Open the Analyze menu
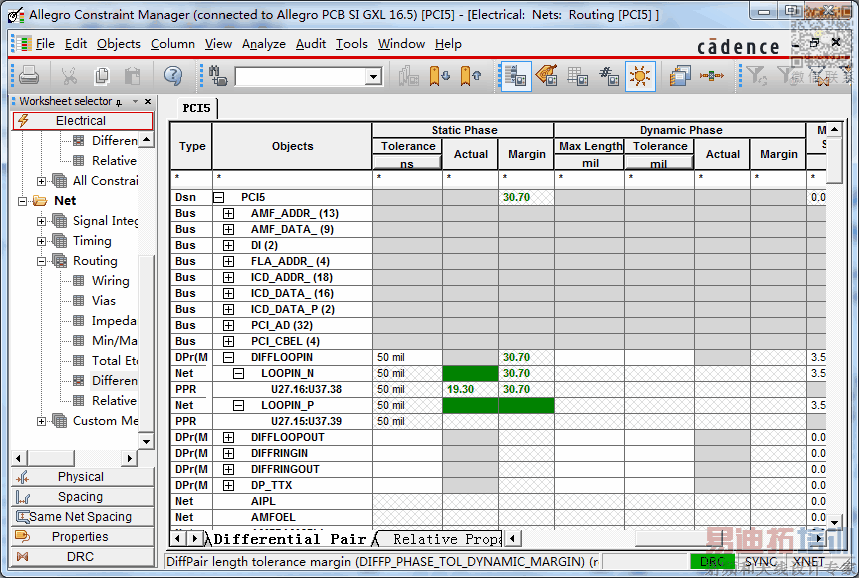859x578 pixels. (264, 44)
